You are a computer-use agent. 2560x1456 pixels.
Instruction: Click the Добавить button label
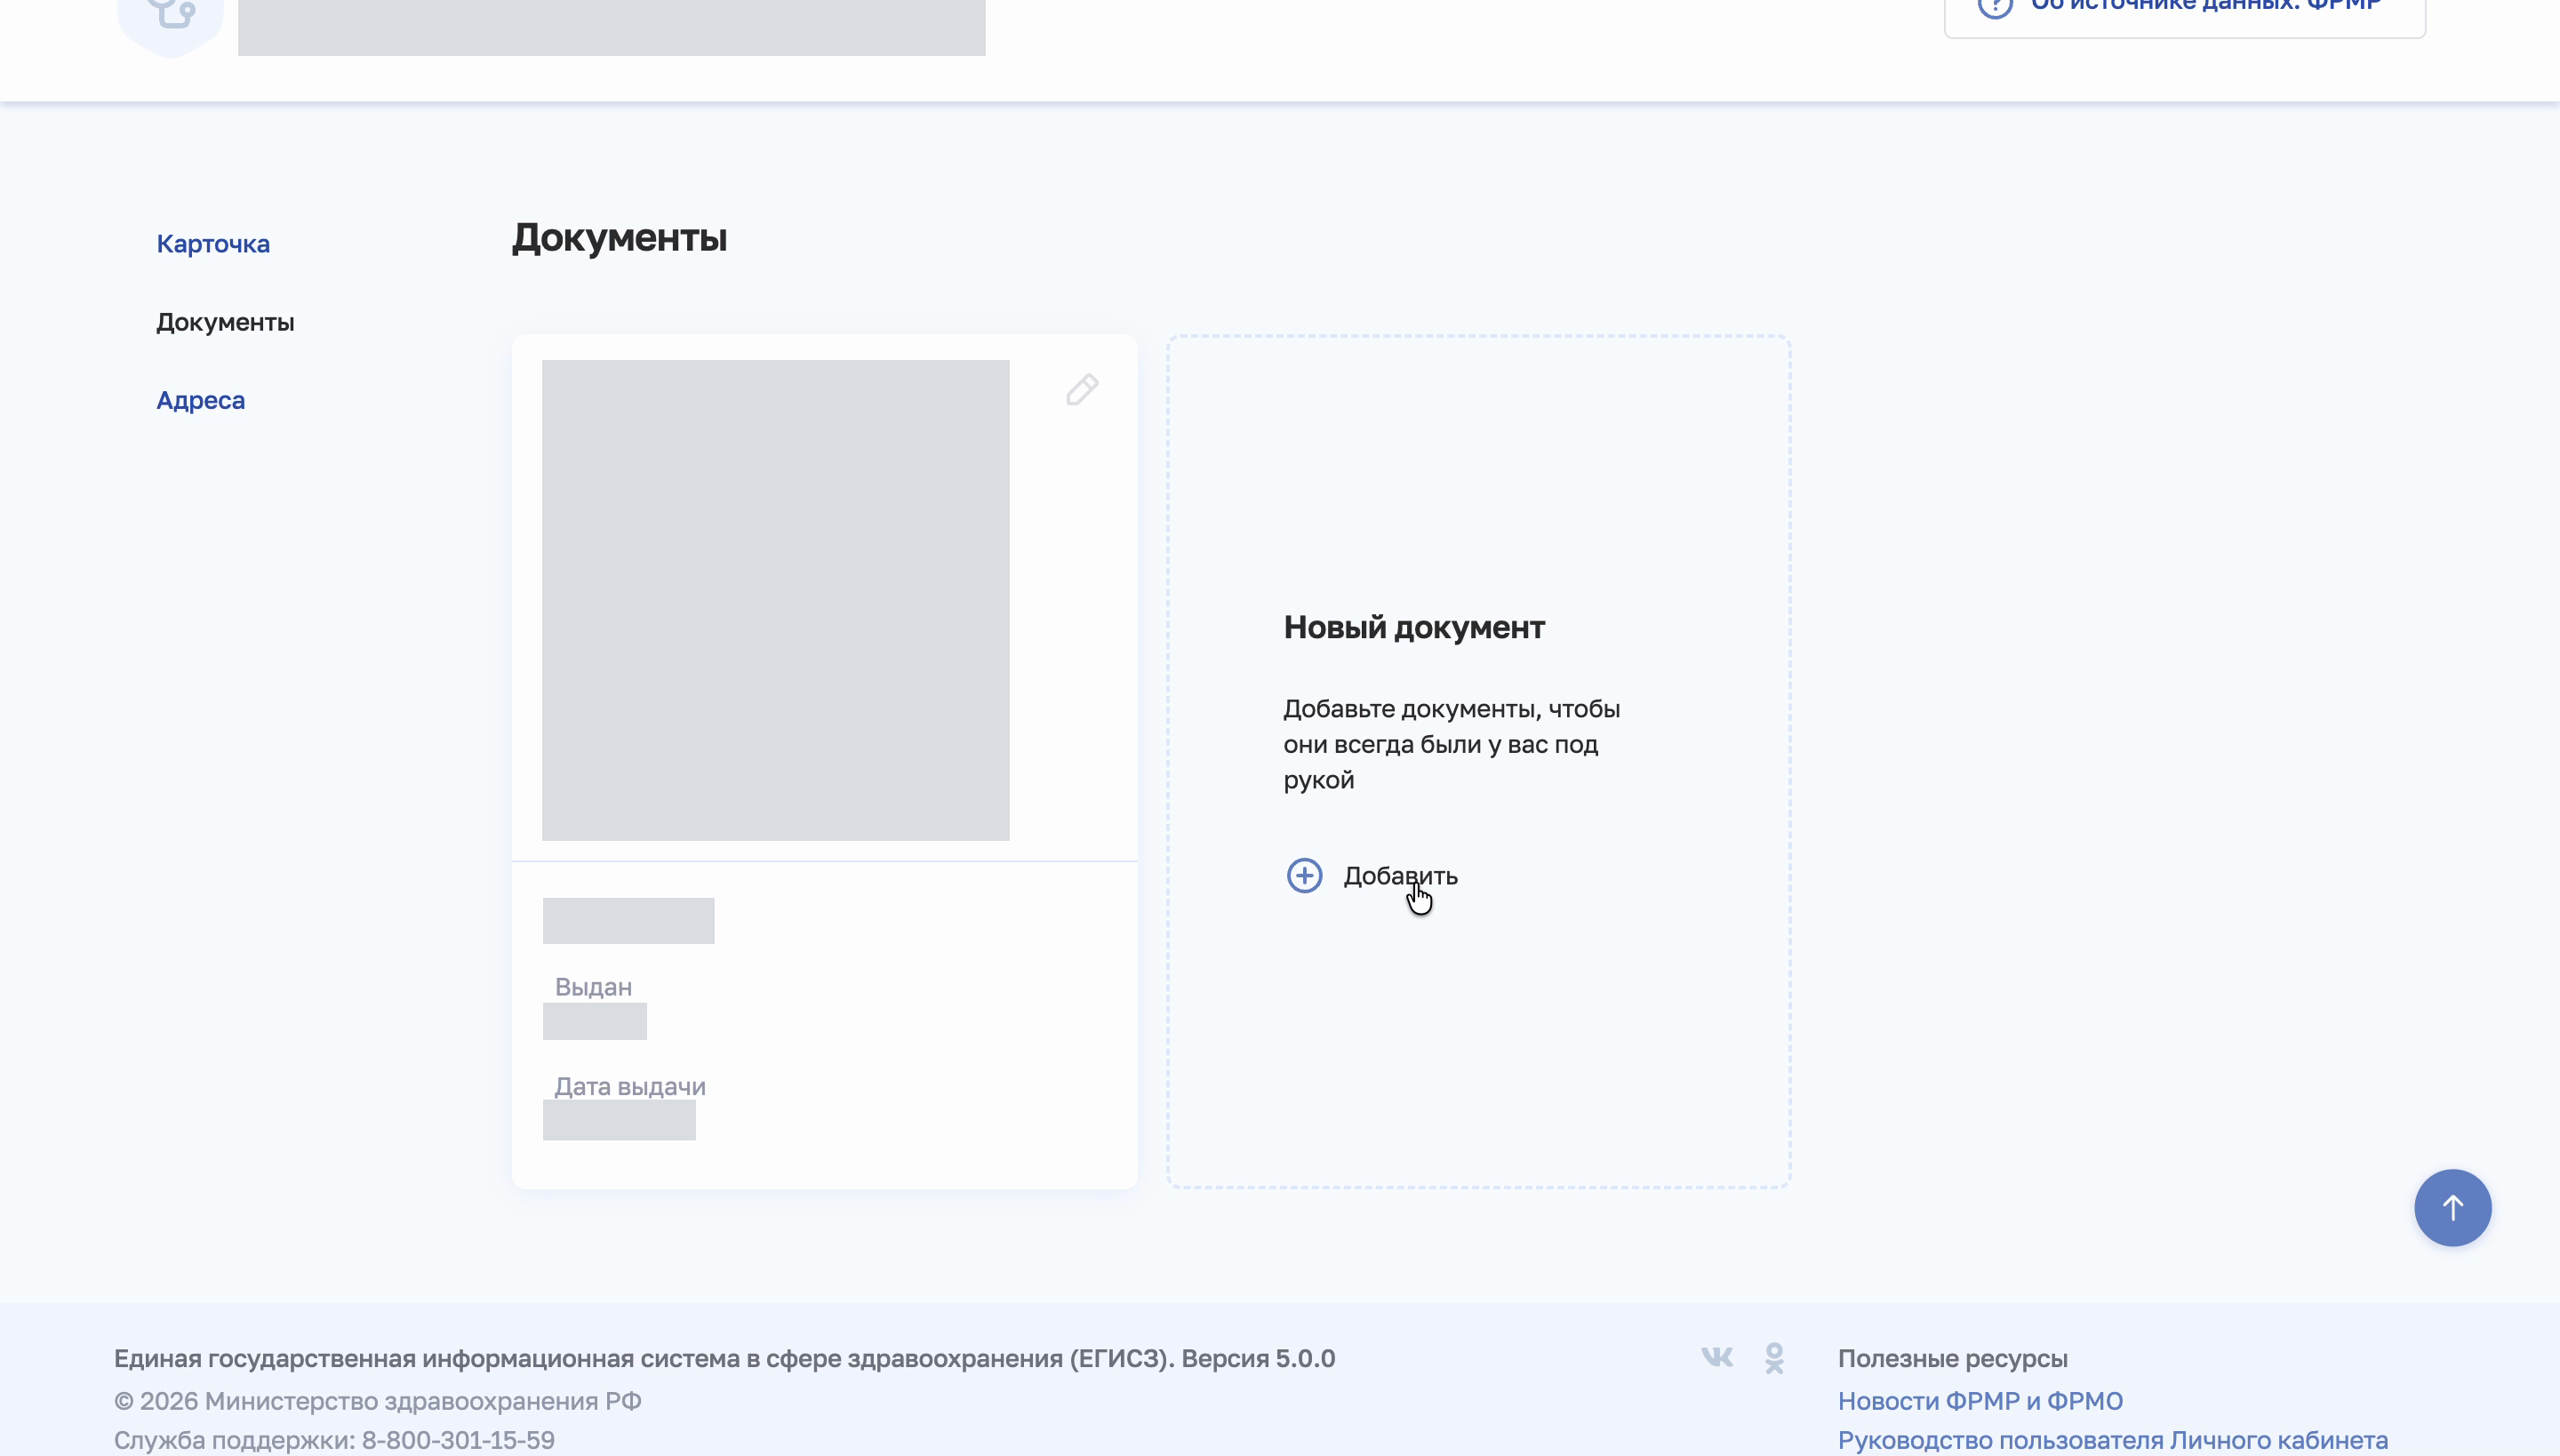pyautogui.click(x=1400, y=876)
